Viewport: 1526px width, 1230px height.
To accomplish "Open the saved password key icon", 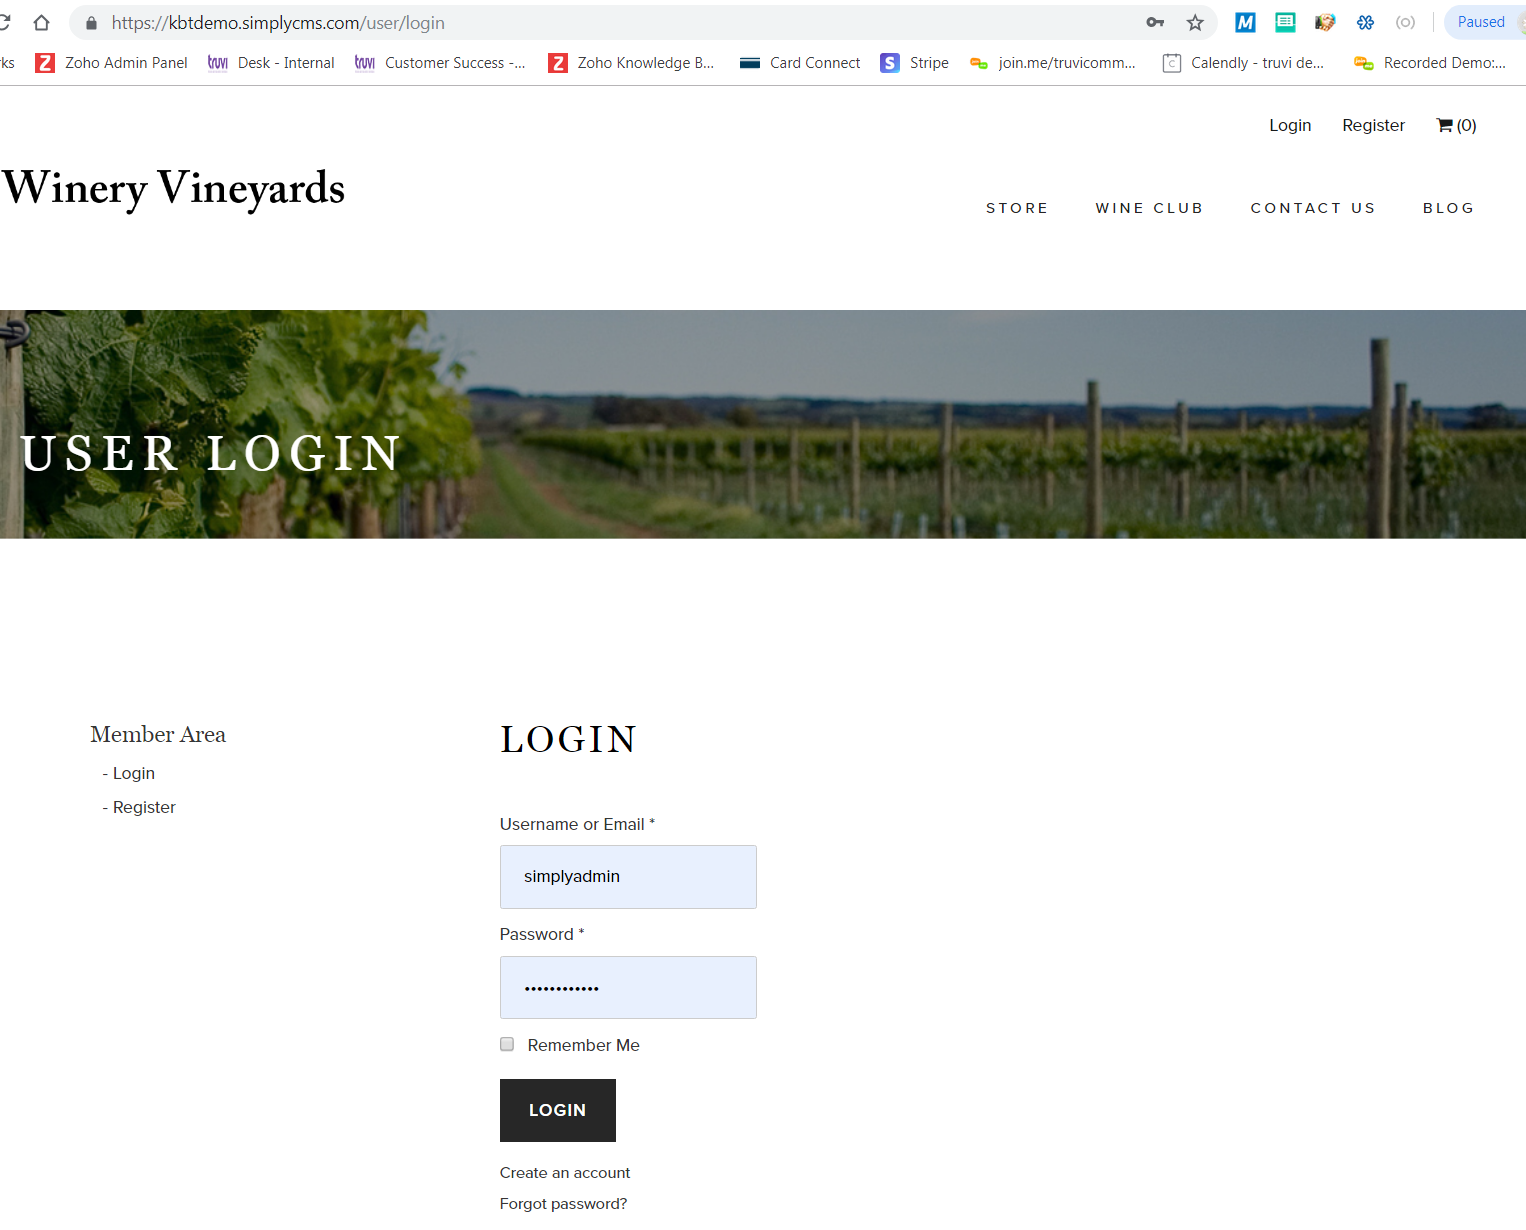I will tap(1155, 23).
